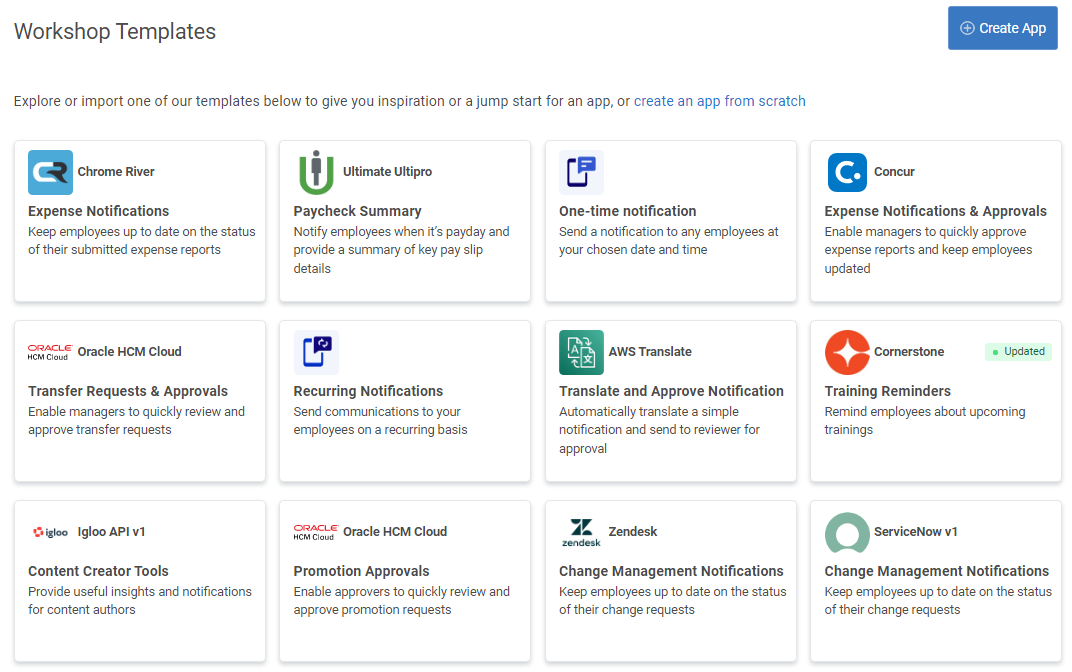Viewport: 1072px width, 672px height.
Task: Open Translate and Approve Notification template title
Action: [671, 391]
